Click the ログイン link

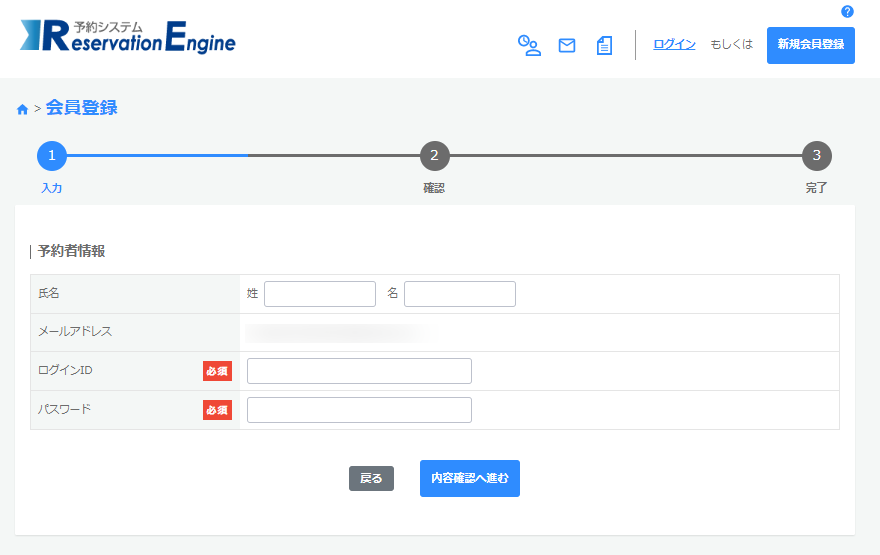tap(674, 44)
